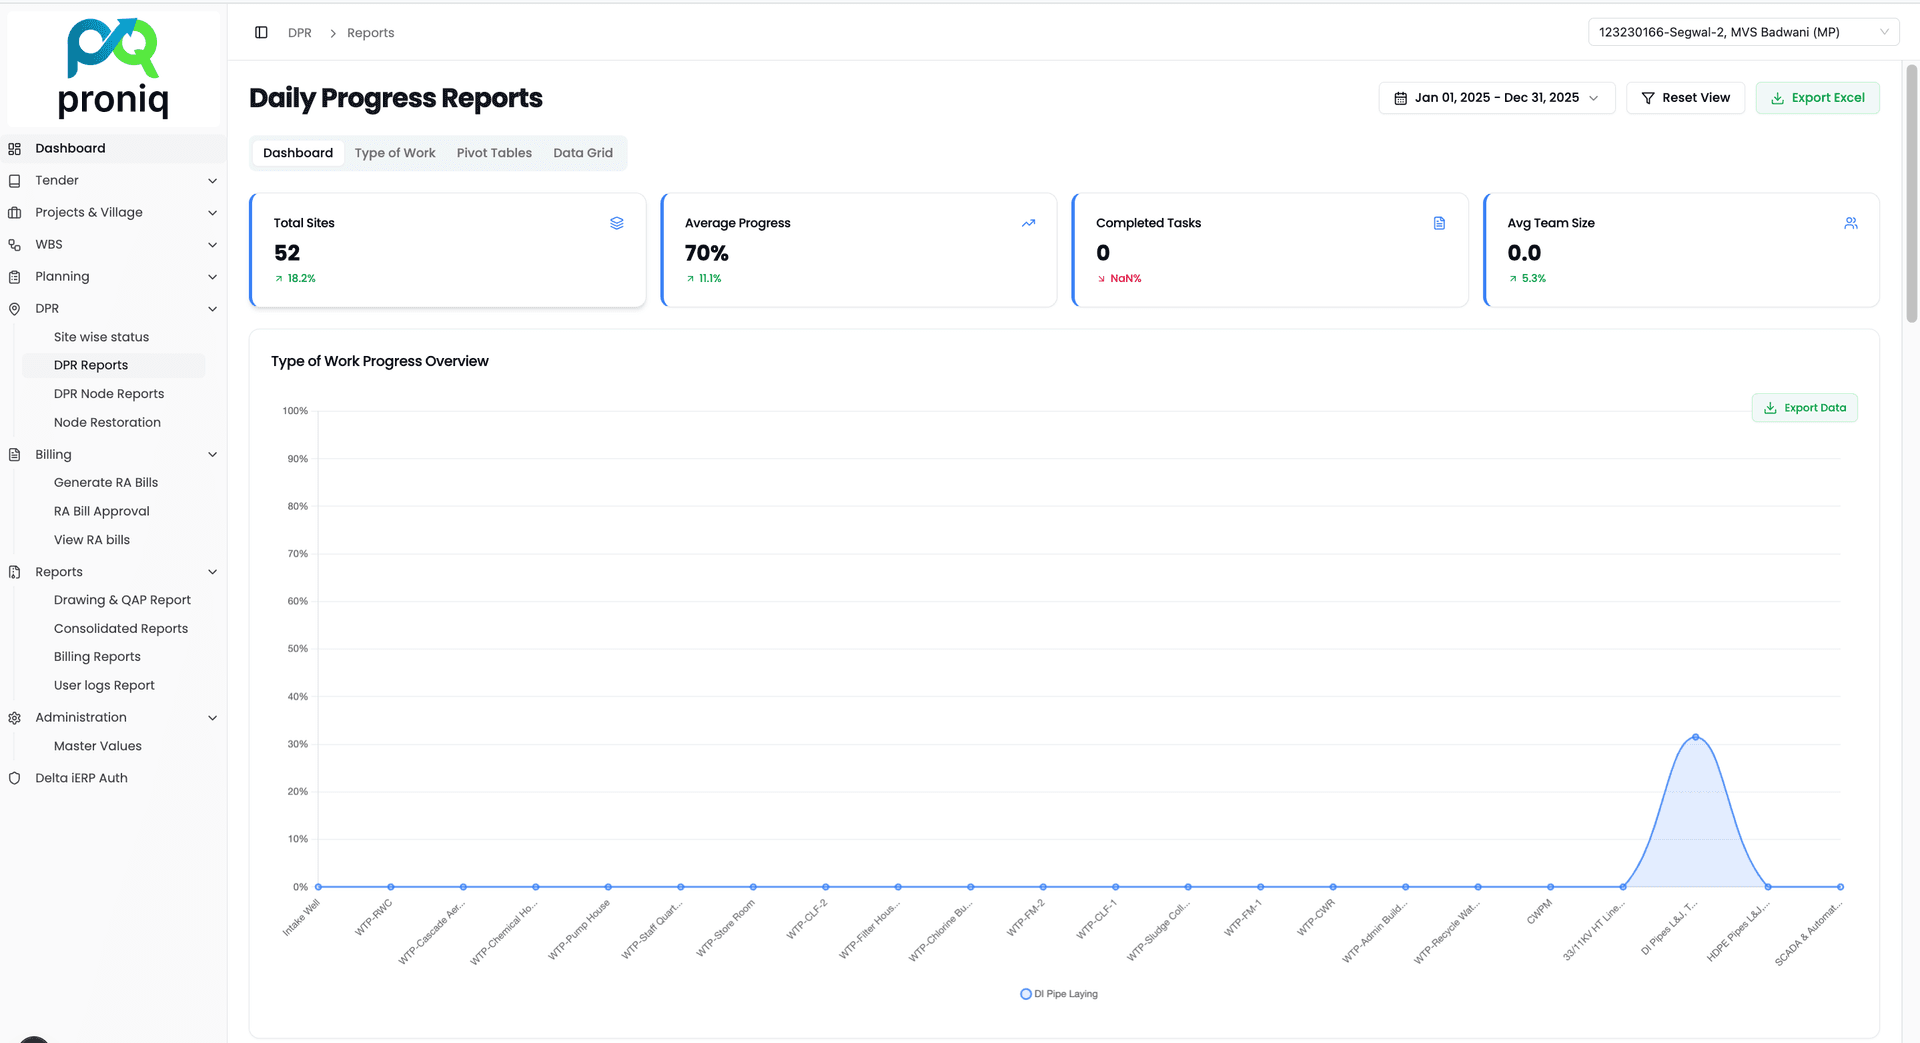Click the Export Excel button

coord(1817,98)
